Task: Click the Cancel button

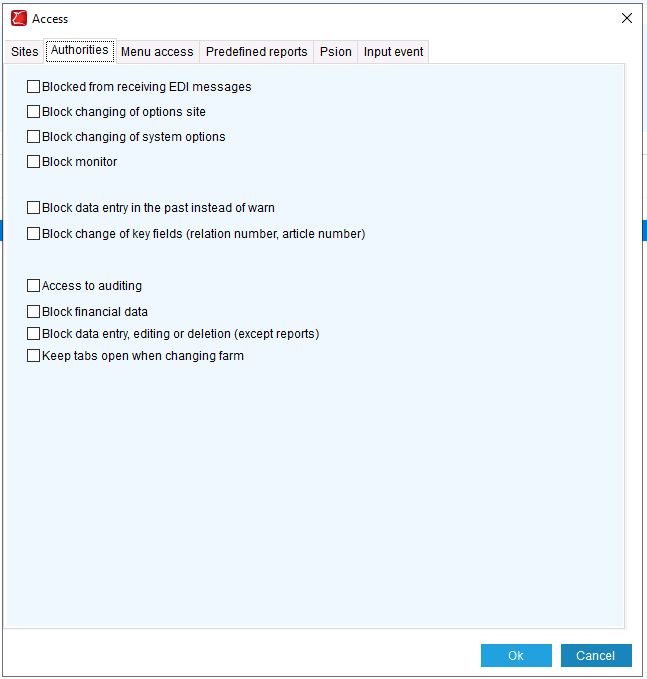Action: tap(596, 656)
